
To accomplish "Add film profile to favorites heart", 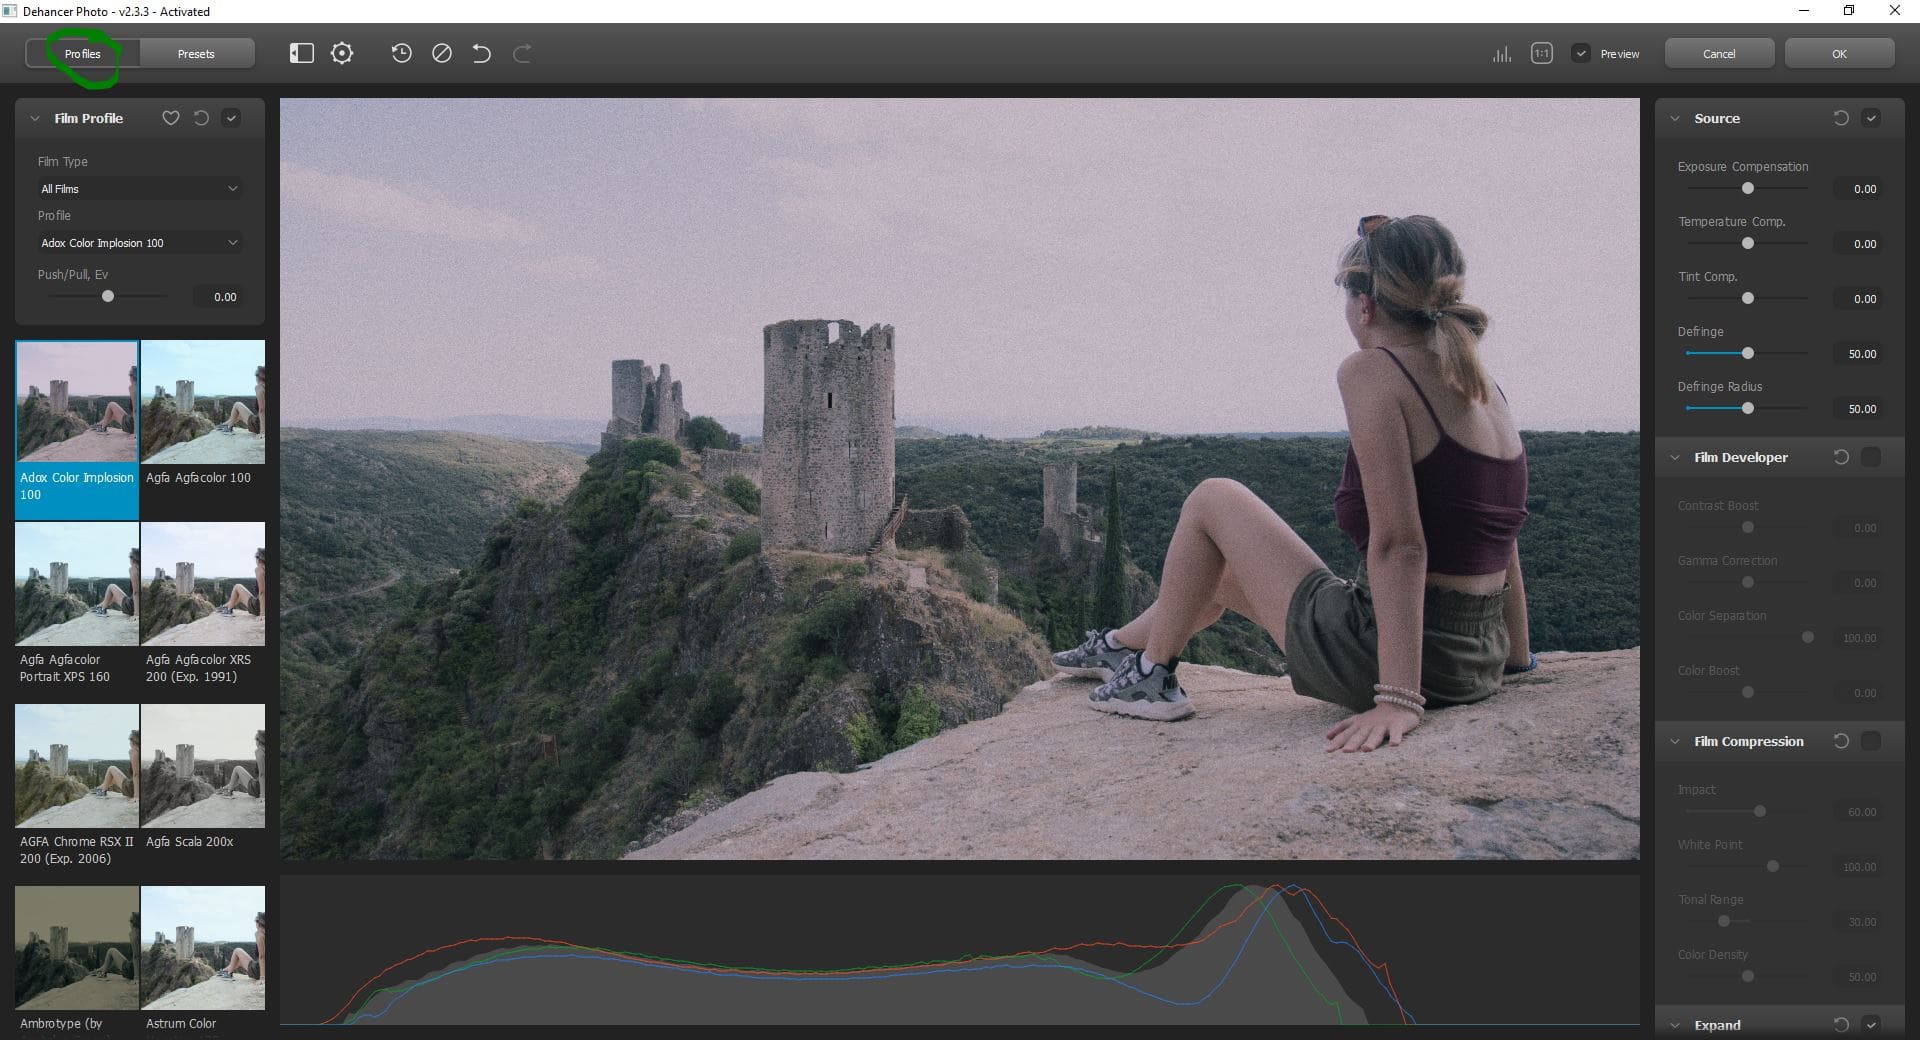I will [x=171, y=118].
